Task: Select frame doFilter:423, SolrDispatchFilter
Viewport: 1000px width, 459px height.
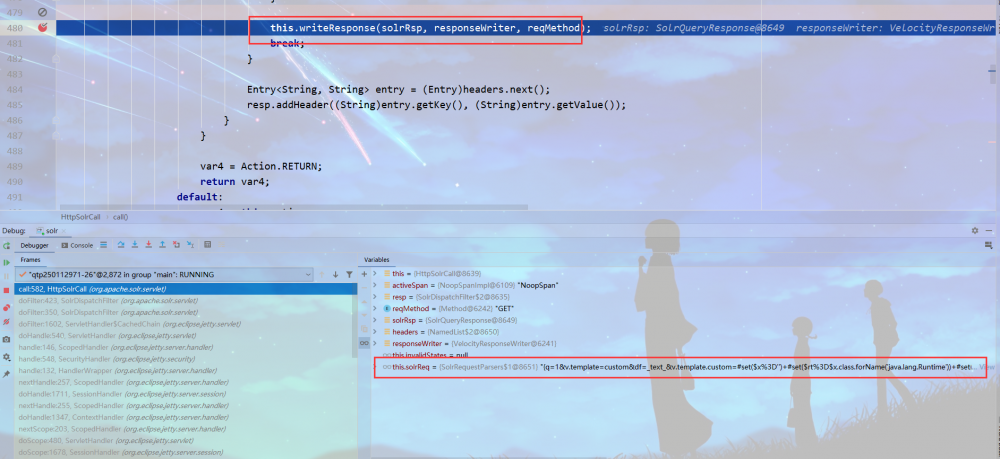Action: (186, 301)
